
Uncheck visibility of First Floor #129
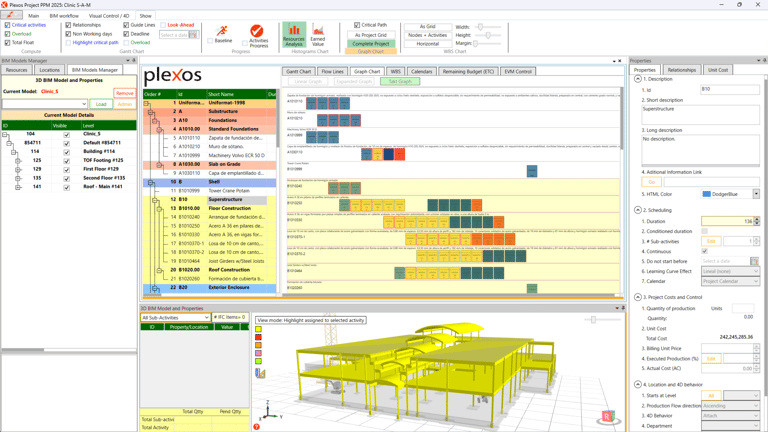(x=67, y=169)
